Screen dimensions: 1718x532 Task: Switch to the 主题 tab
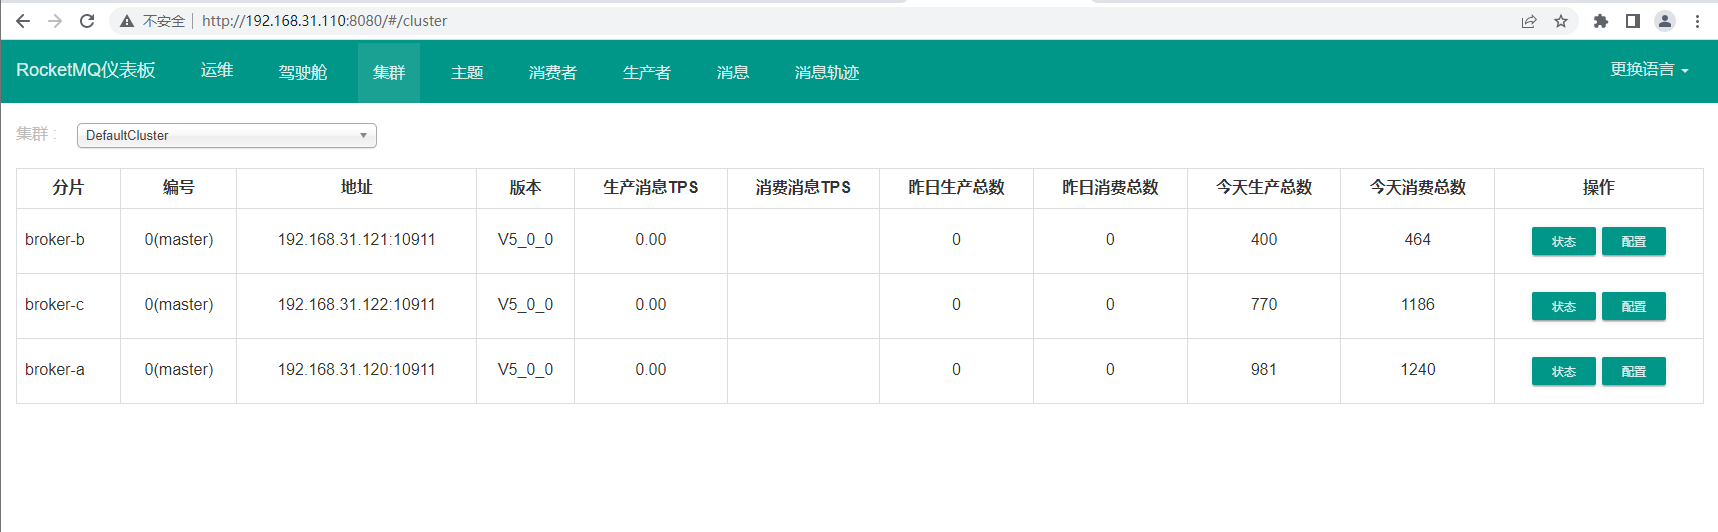click(x=467, y=72)
